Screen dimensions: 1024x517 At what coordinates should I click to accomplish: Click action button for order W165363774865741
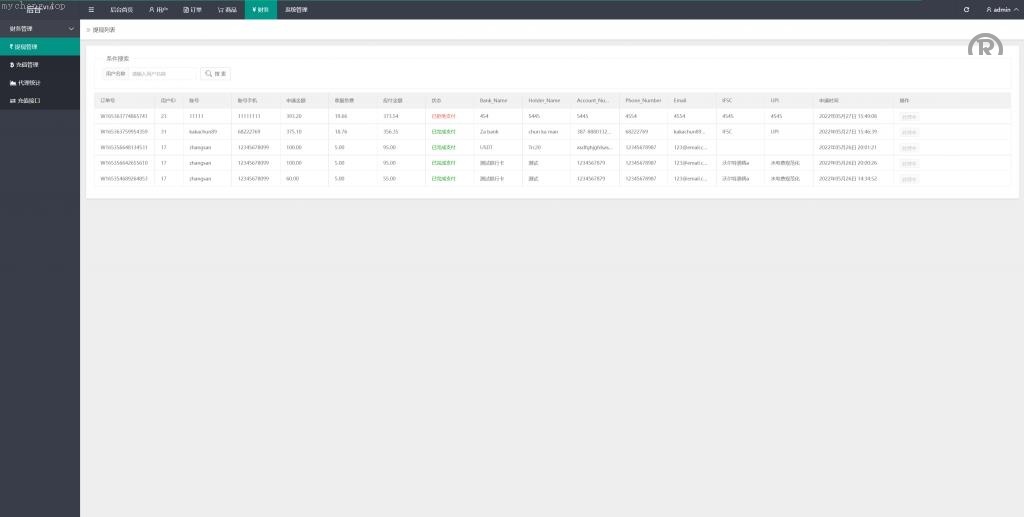click(908, 116)
